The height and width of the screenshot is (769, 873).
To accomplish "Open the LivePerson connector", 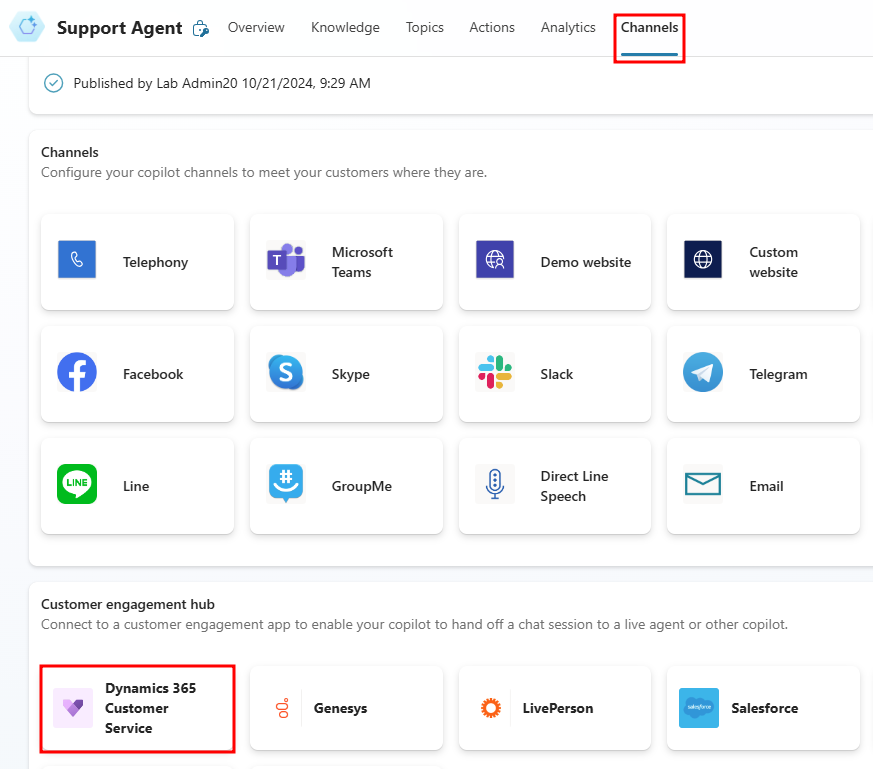I will [x=555, y=707].
